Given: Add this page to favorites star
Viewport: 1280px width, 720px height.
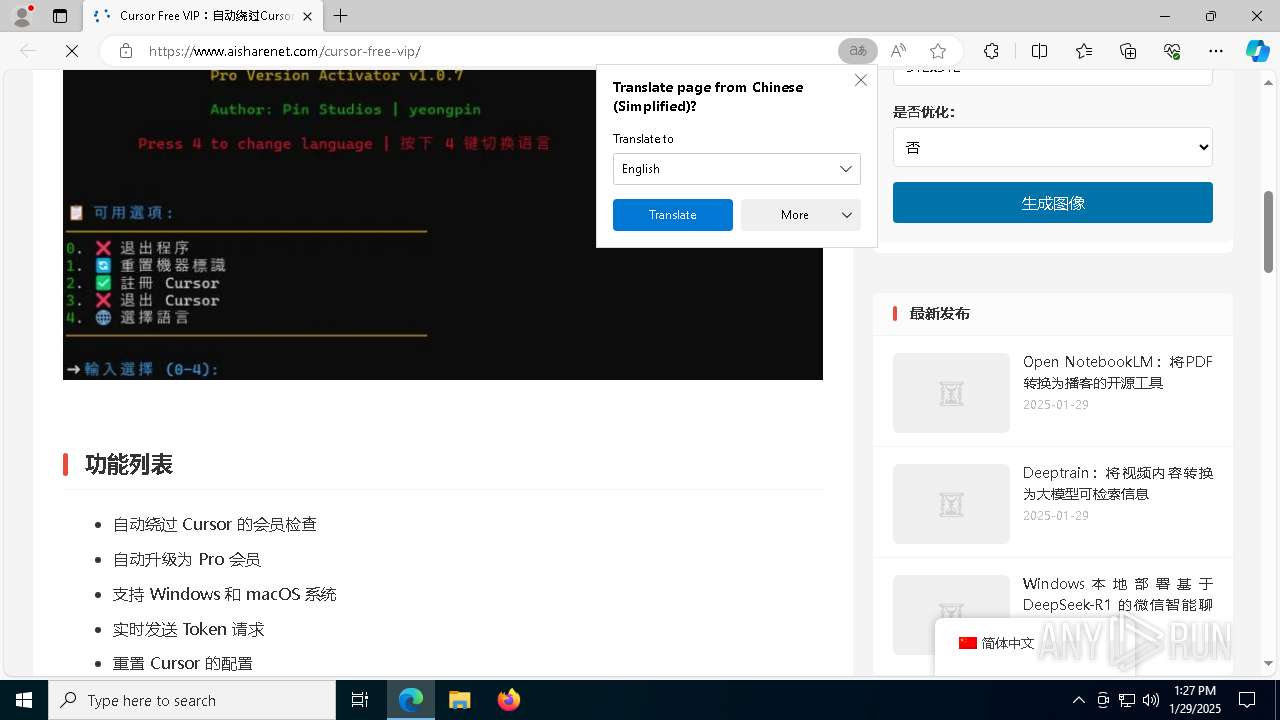Looking at the screenshot, I should point(937,51).
